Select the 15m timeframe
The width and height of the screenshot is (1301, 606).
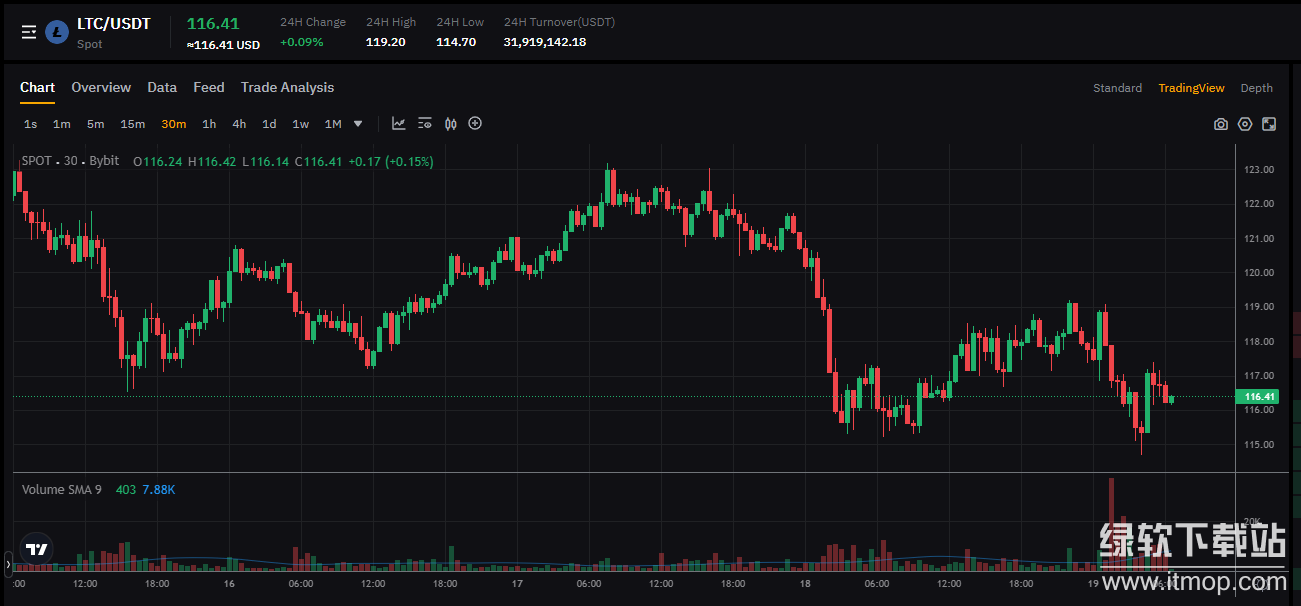click(132, 124)
